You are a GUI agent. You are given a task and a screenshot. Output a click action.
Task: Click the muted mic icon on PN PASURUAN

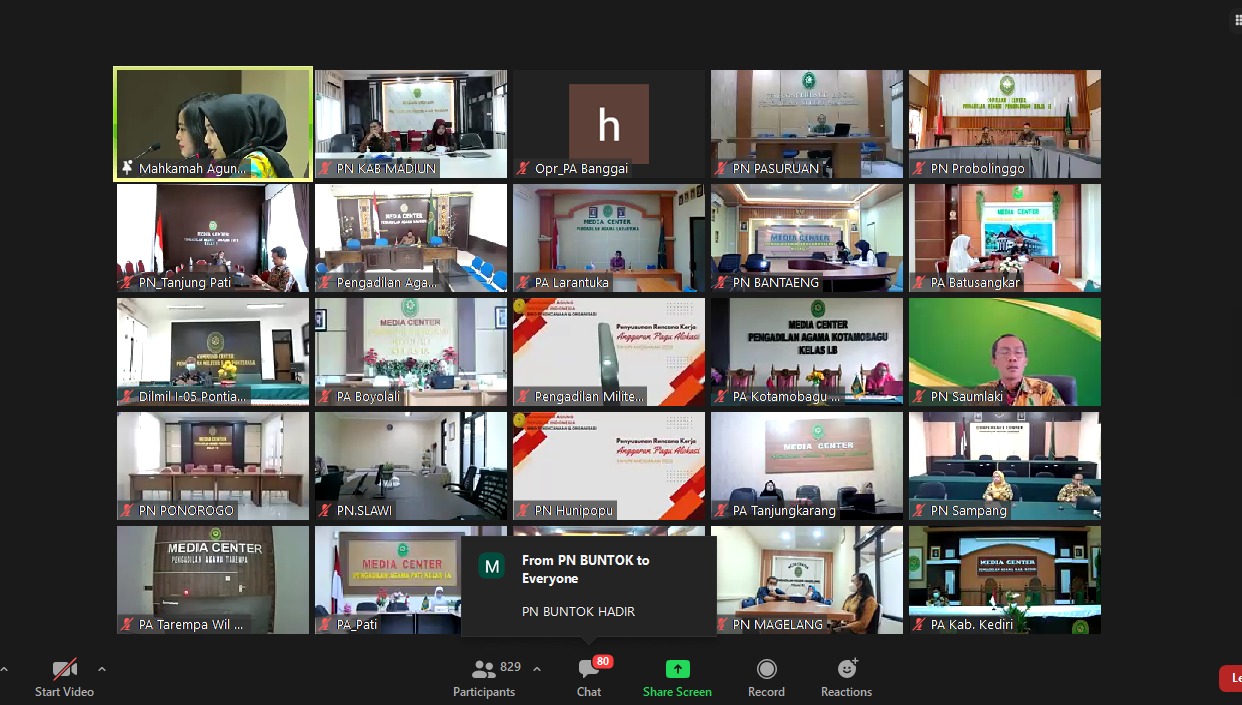(x=721, y=169)
